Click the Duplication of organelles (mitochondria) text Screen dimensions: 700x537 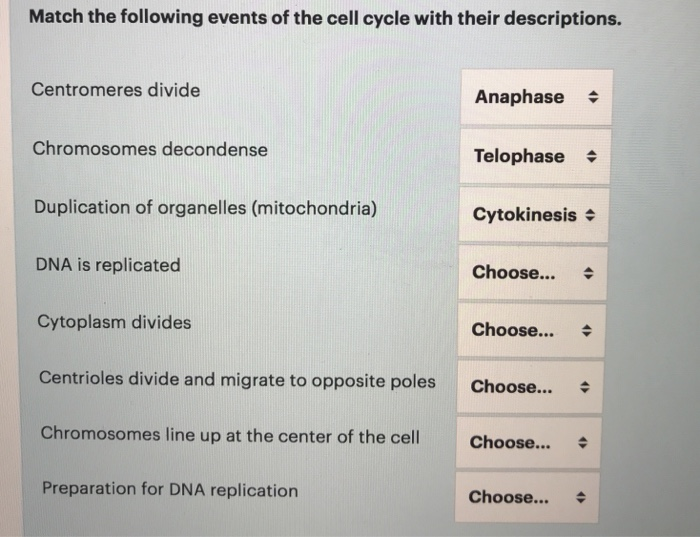tap(205, 208)
